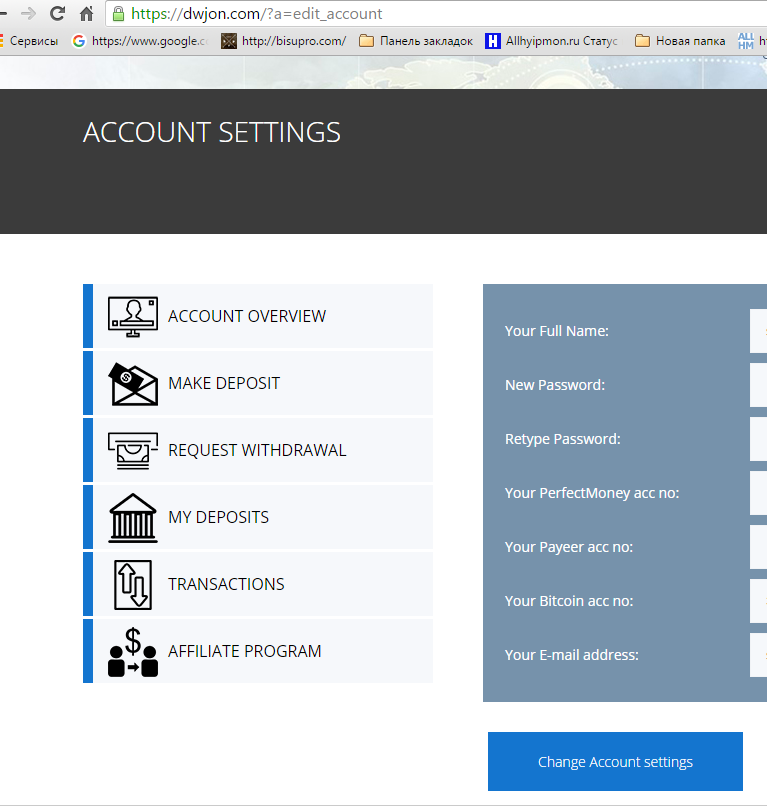The image size is (767, 806).
Task: Reload the page with the refresh icon
Action: [x=57, y=13]
